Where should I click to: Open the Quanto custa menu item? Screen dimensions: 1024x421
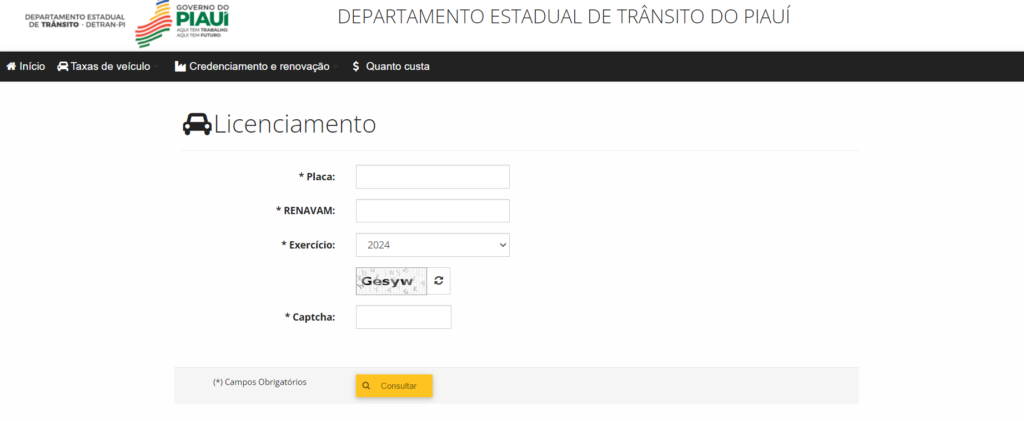(397, 66)
